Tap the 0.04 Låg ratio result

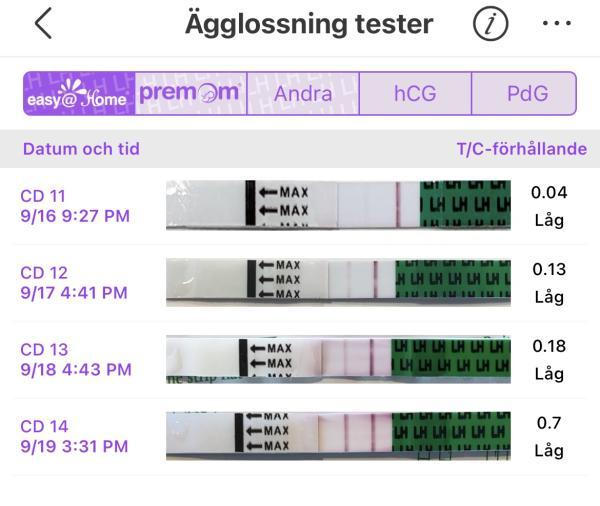(x=549, y=206)
